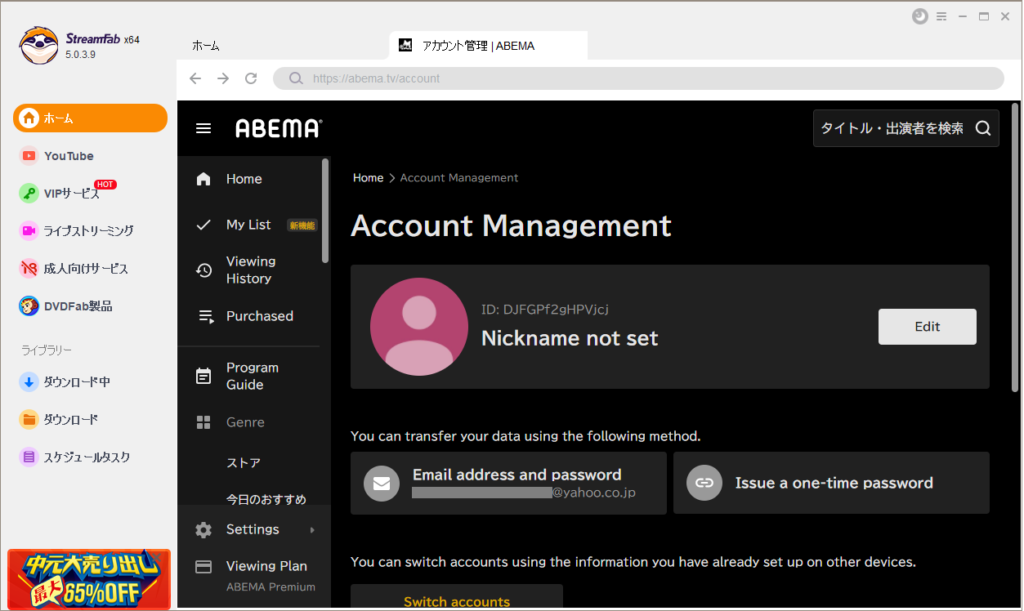This screenshot has width=1024, height=611.
Task: Go back with the browser back arrow
Action: pyautogui.click(x=195, y=78)
